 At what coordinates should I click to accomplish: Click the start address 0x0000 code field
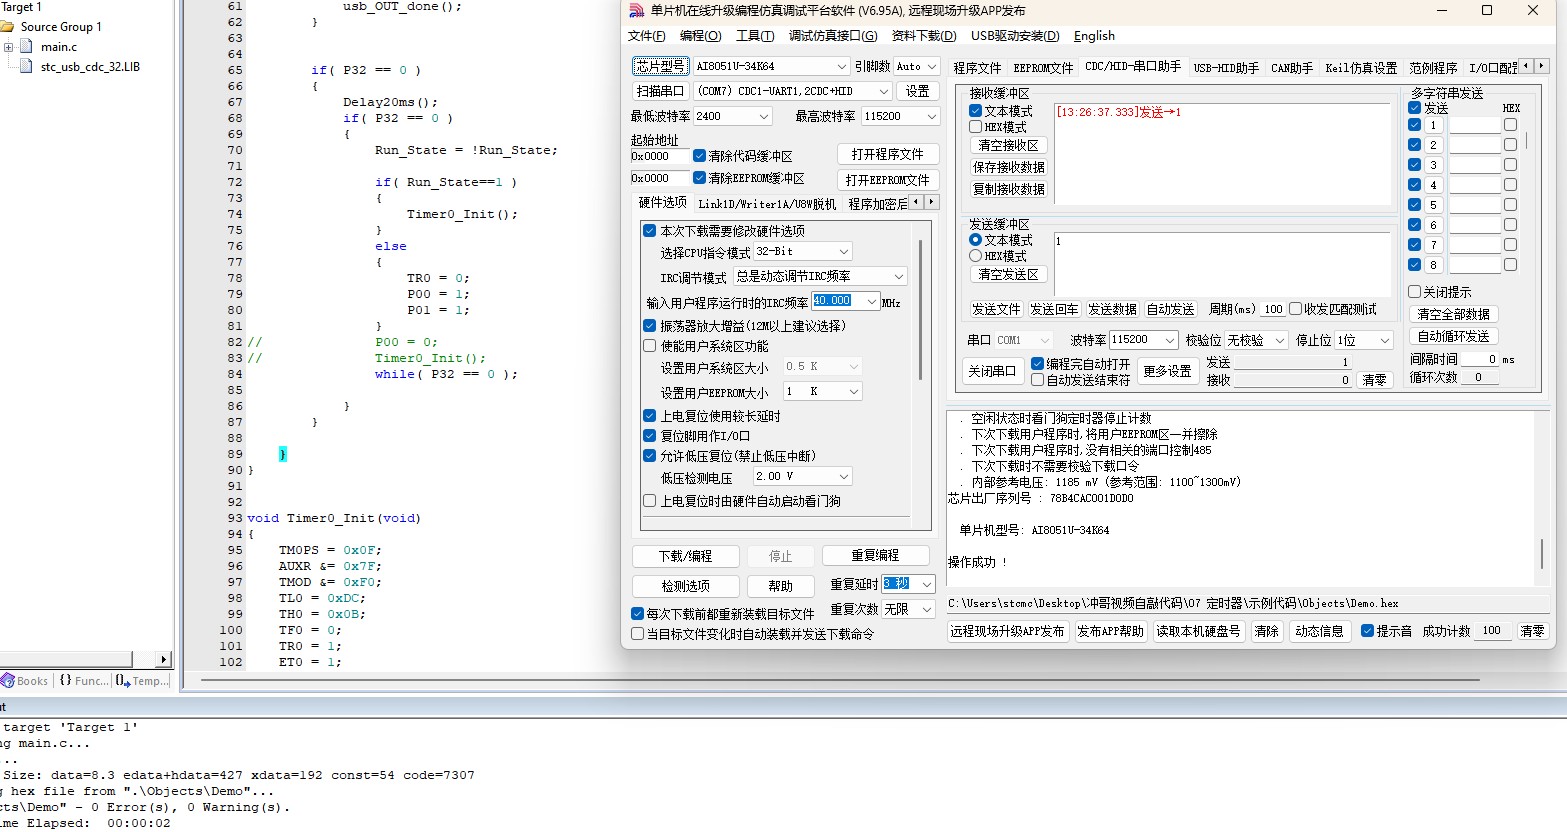click(660, 156)
